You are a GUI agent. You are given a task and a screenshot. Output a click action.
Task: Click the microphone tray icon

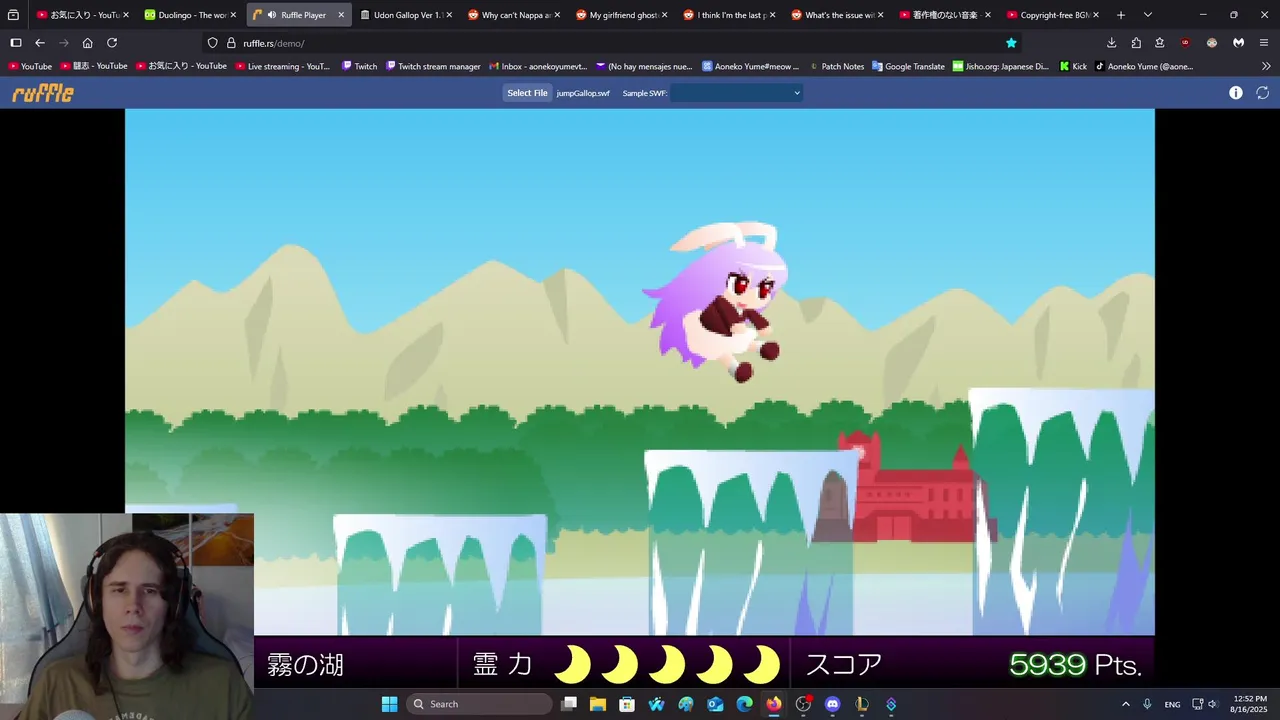coord(1147,704)
